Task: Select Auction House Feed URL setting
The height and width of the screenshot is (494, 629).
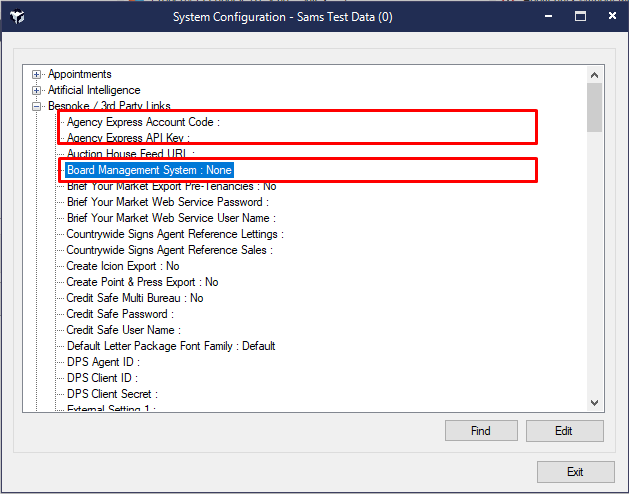Action: coord(131,154)
